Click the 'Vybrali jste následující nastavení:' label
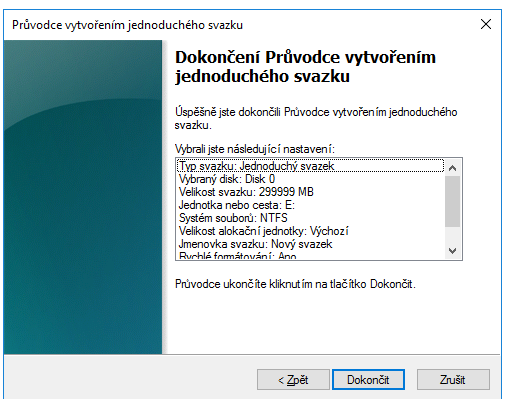The image size is (505, 399). (x=255, y=149)
